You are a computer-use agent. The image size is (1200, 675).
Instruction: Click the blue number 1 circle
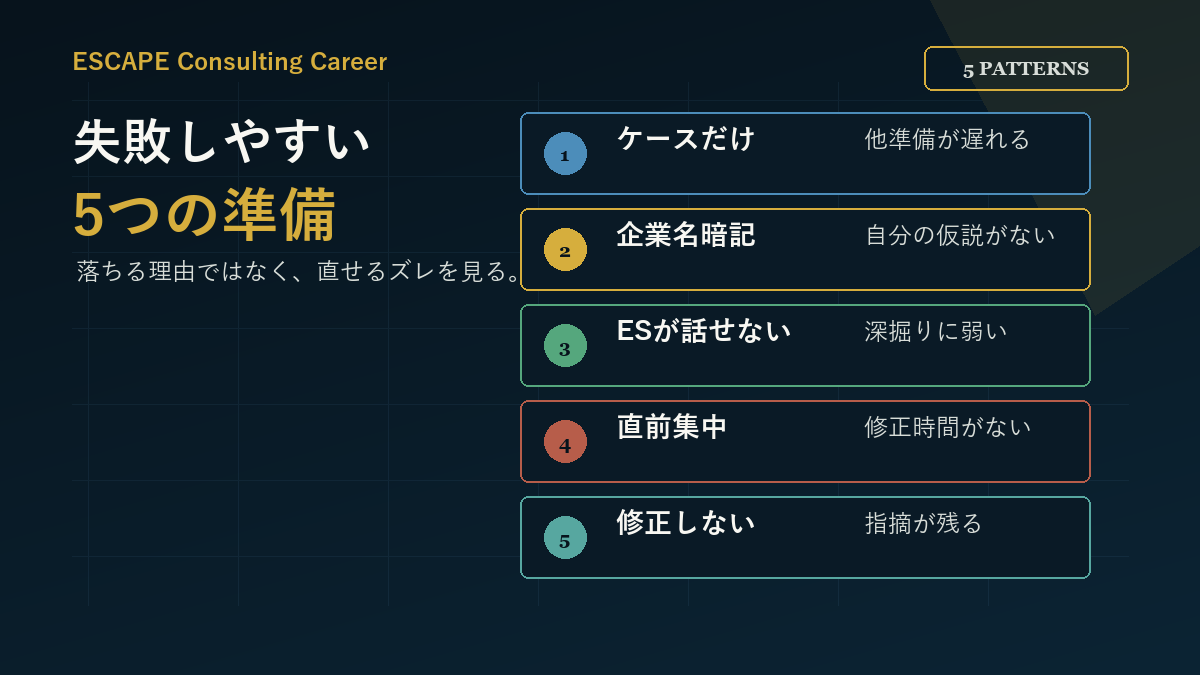coord(565,154)
